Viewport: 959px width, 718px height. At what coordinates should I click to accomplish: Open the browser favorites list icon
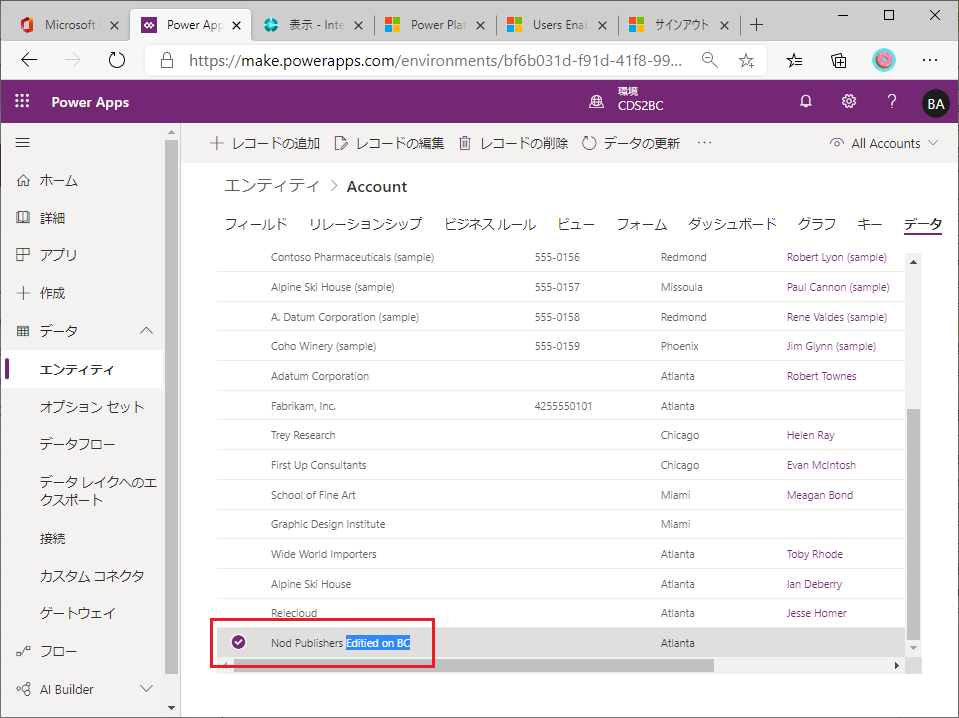click(x=794, y=60)
